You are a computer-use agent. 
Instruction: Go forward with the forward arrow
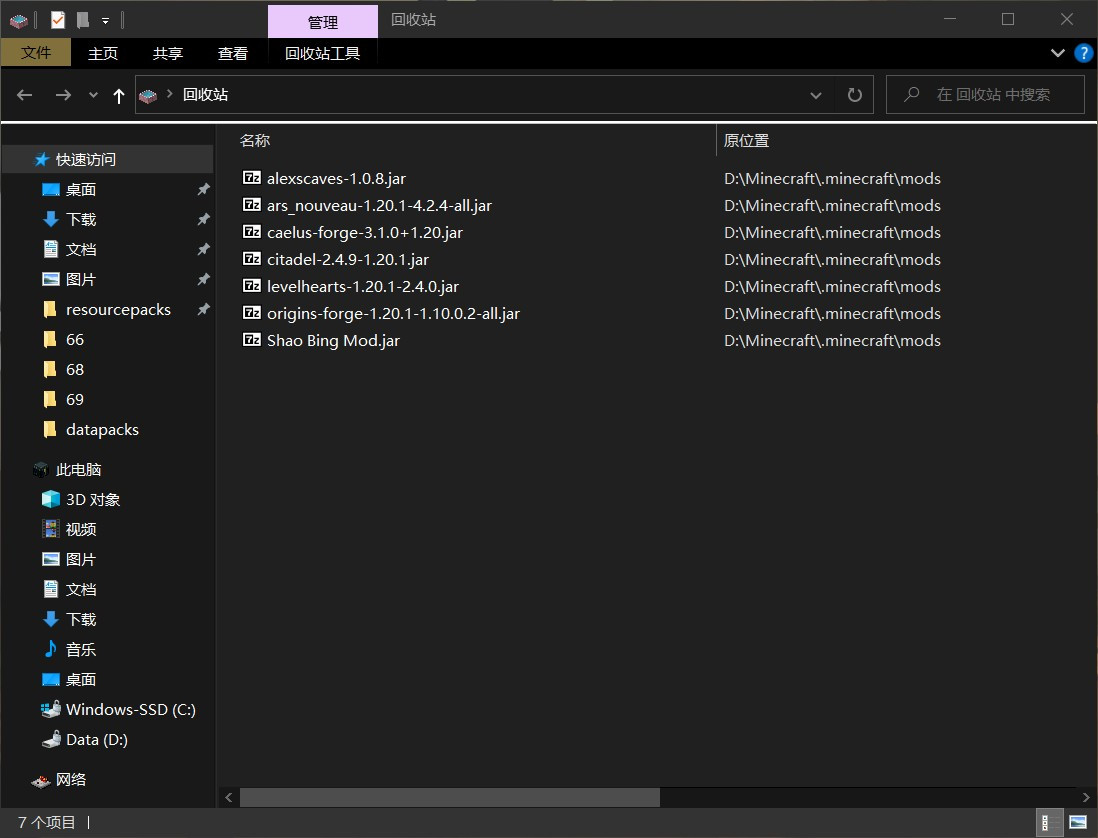[63, 95]
